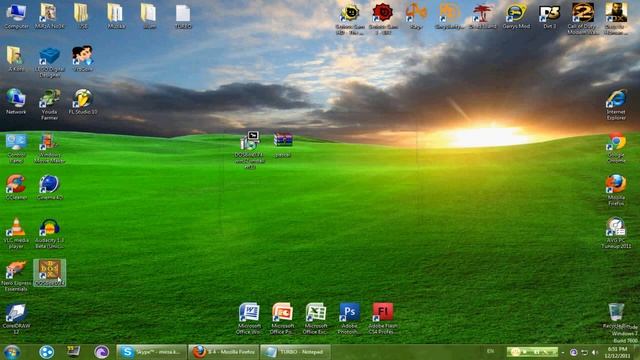
Task: Open Mozilla Firefox desktop shortcut
Action: point(616,191)
